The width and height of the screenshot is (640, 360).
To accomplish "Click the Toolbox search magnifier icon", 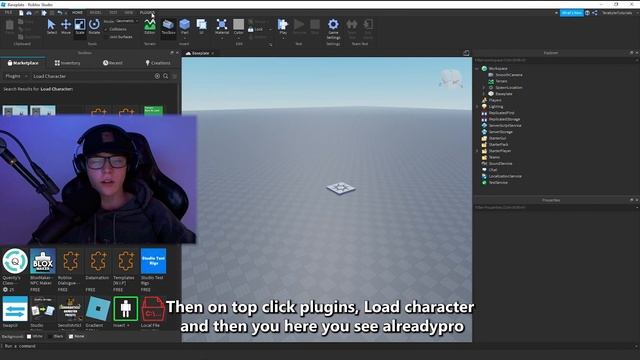I will pos(166,76).
